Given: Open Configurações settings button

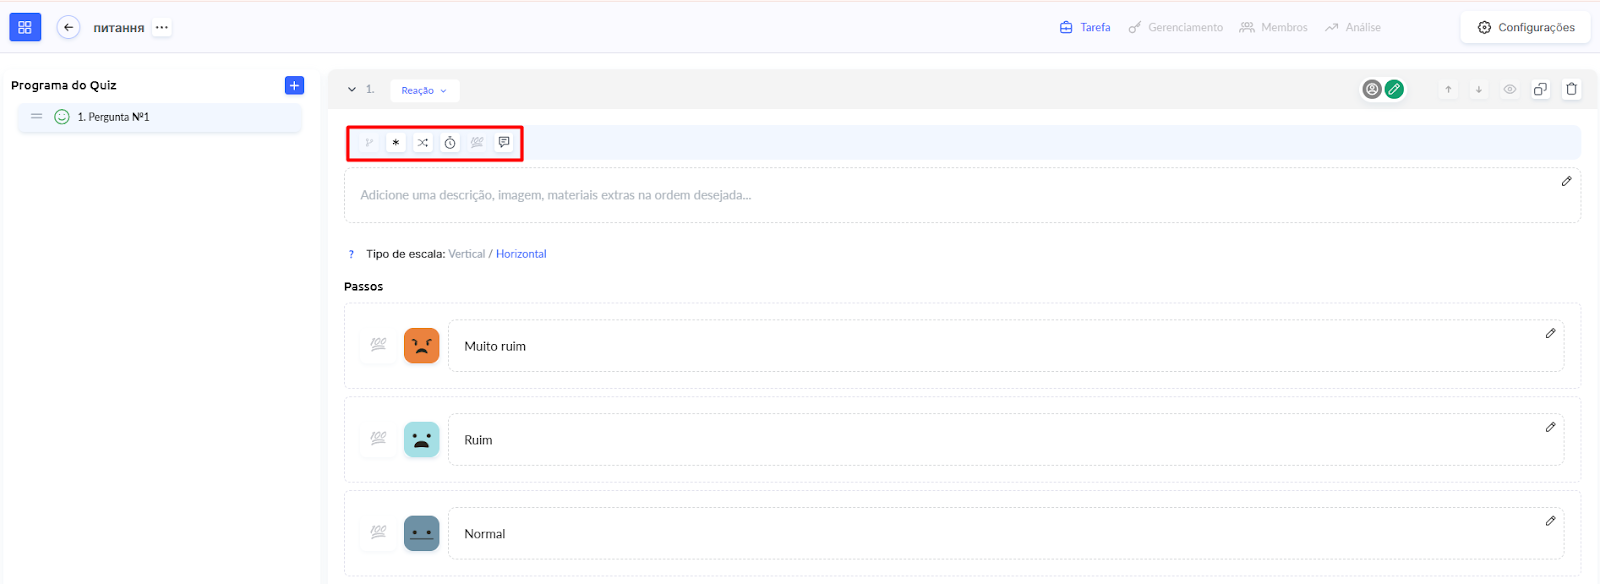Looking at the screenshot, I should pos(1526,27).
